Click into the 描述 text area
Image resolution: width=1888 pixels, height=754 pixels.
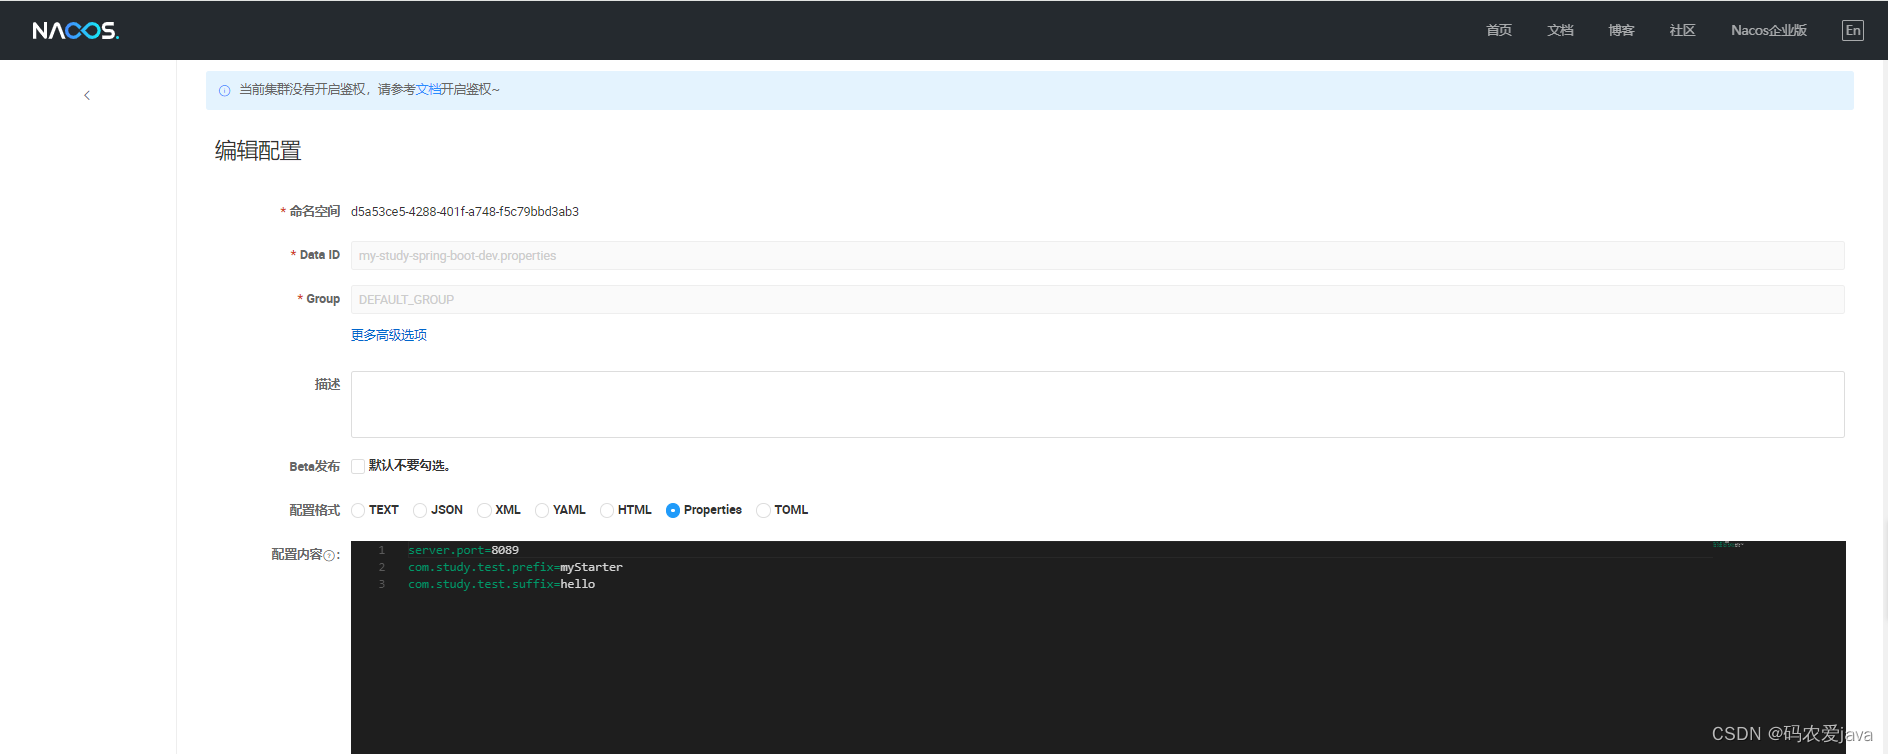(x=1097, y=404)
